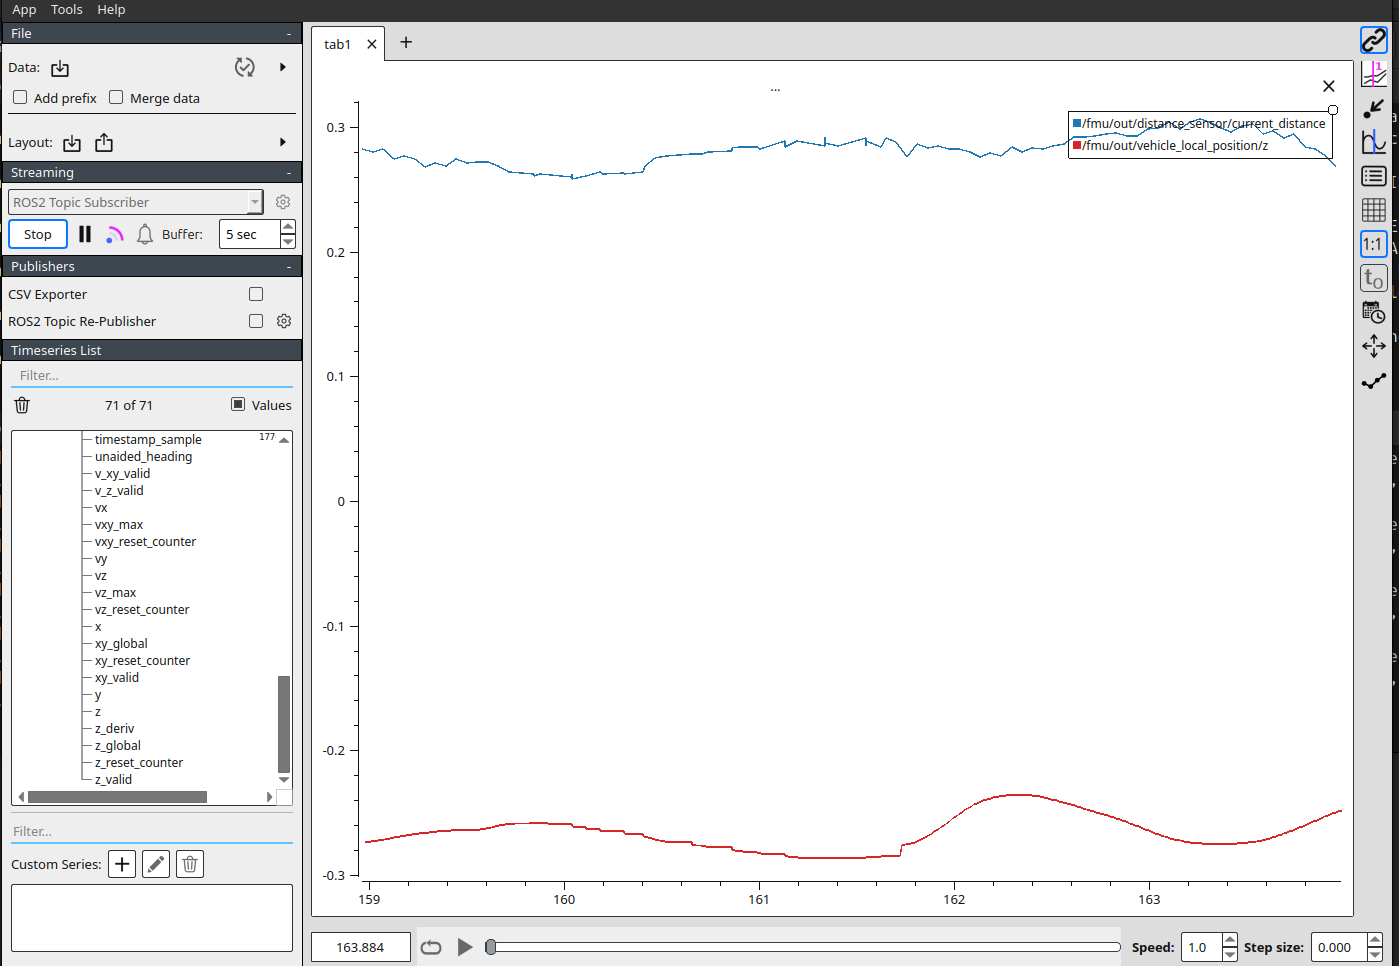Image resolution: width=1399 pixels, height=966 pixels.
Task: Add a new plot tab
Action: 406,42
